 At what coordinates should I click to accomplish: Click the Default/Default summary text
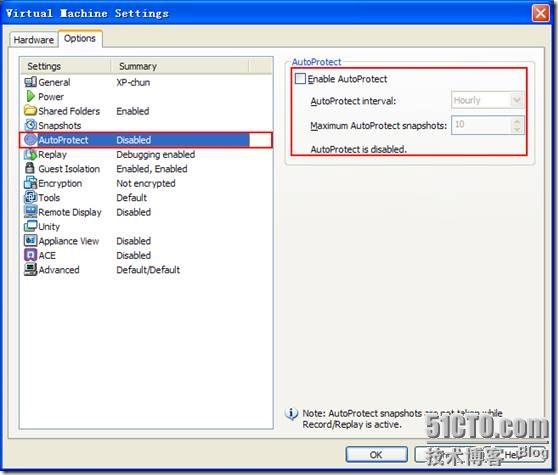148,270
